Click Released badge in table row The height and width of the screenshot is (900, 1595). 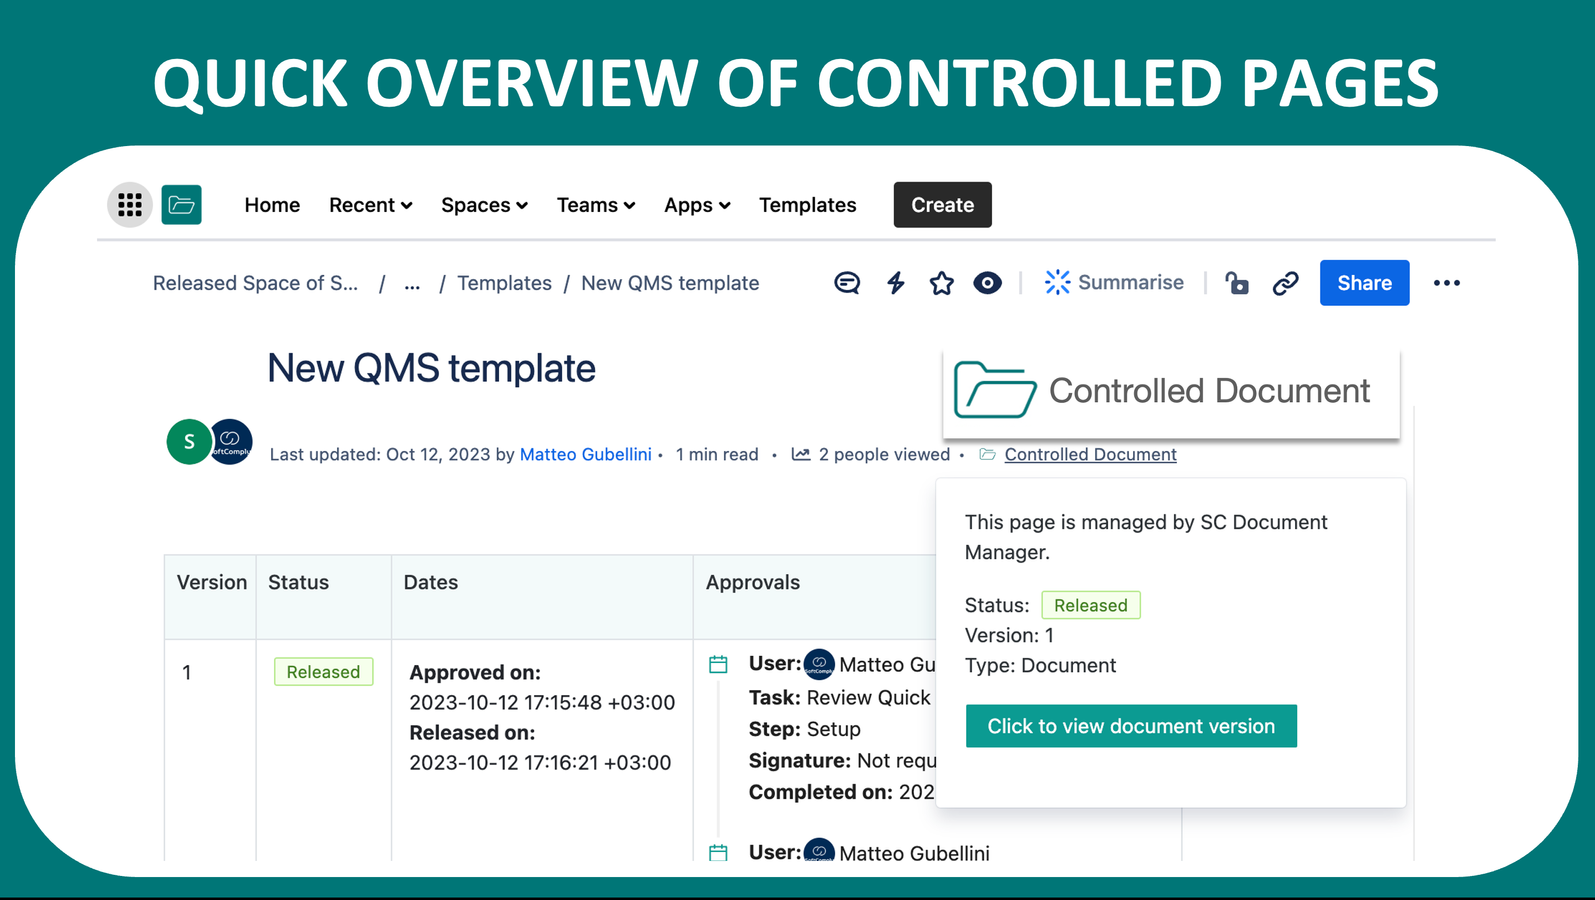[324, 672]
